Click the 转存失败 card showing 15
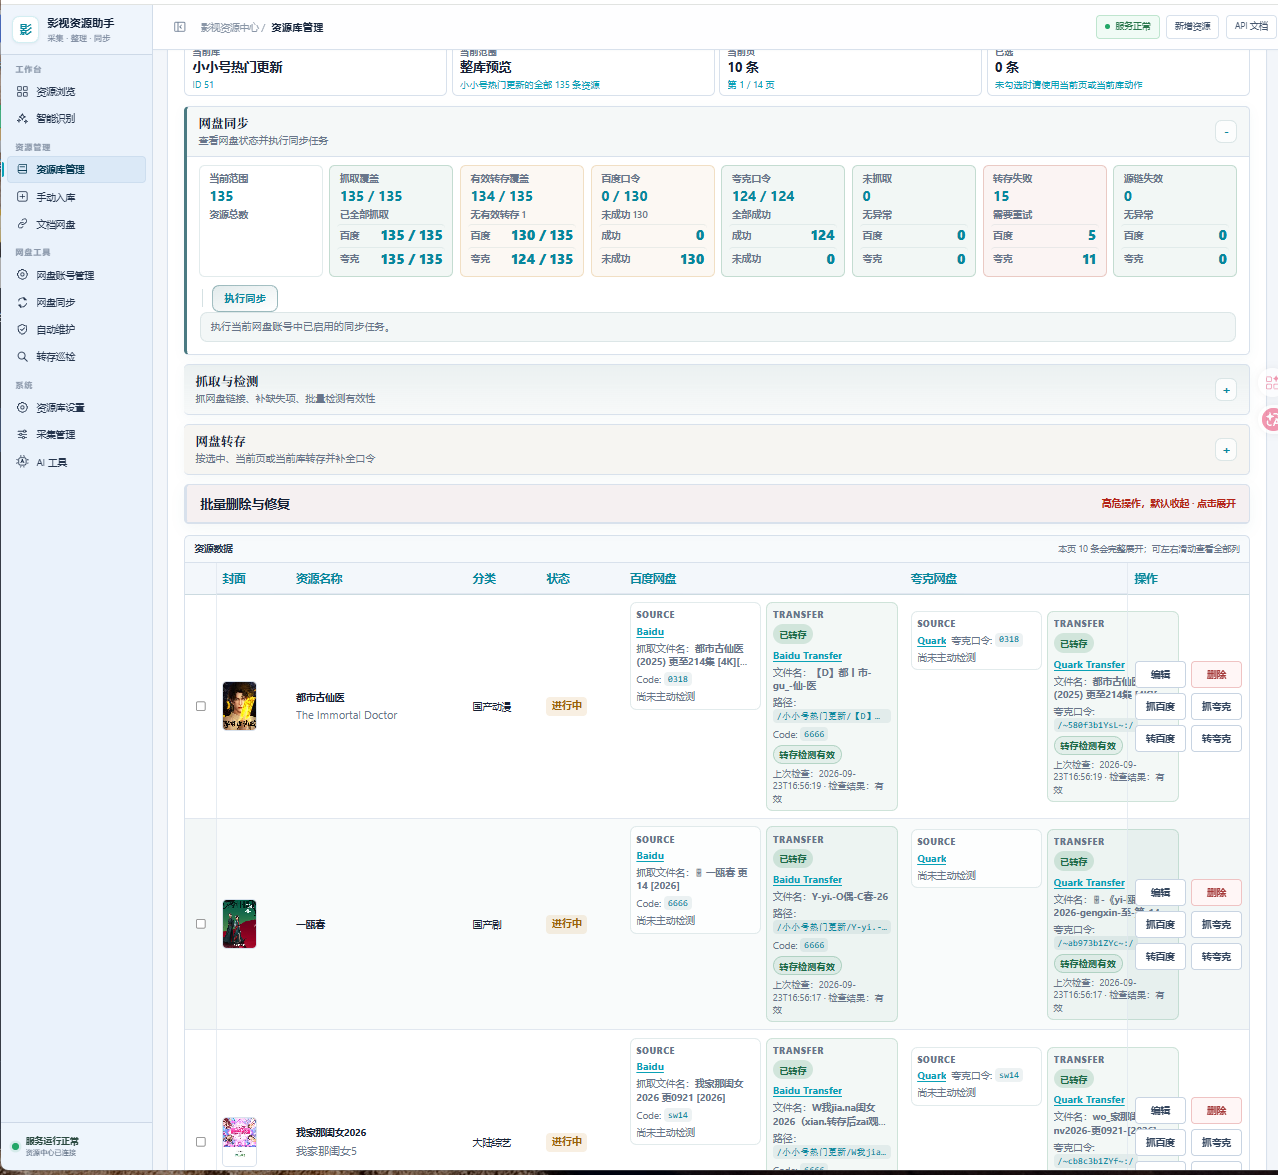The image size is (1278, 1175). [1044, 221]
